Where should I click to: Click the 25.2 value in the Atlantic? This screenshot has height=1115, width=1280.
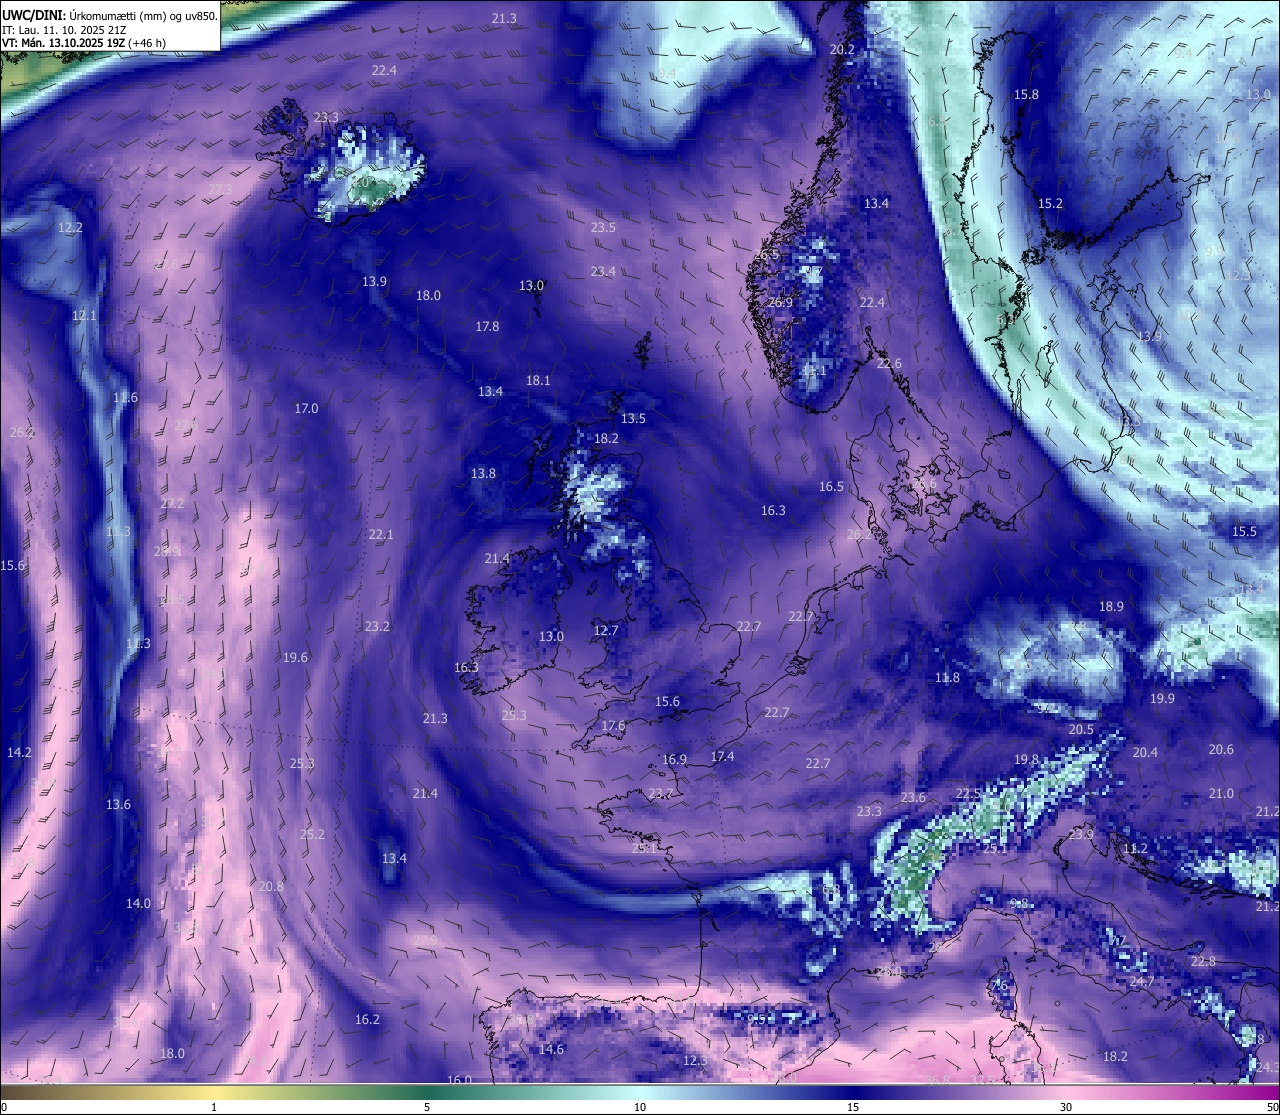coord(312,835)
